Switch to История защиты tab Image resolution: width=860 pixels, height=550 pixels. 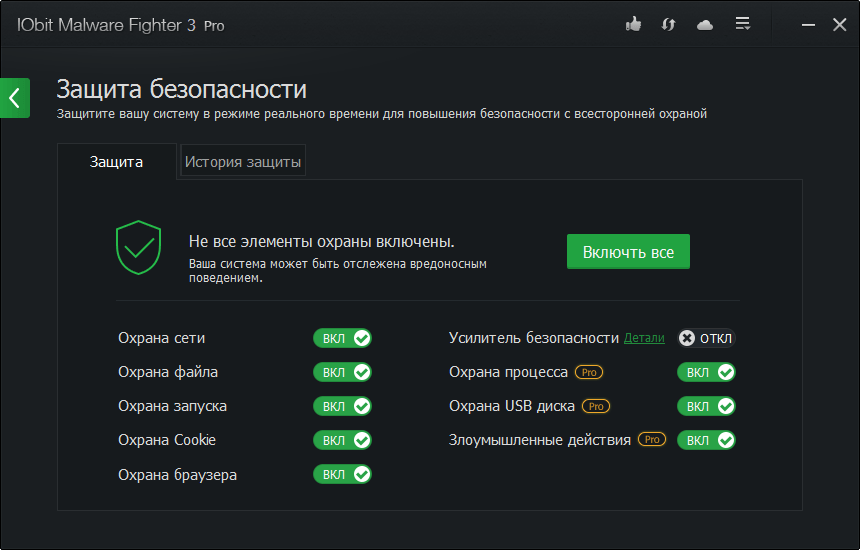pos(243,161)
